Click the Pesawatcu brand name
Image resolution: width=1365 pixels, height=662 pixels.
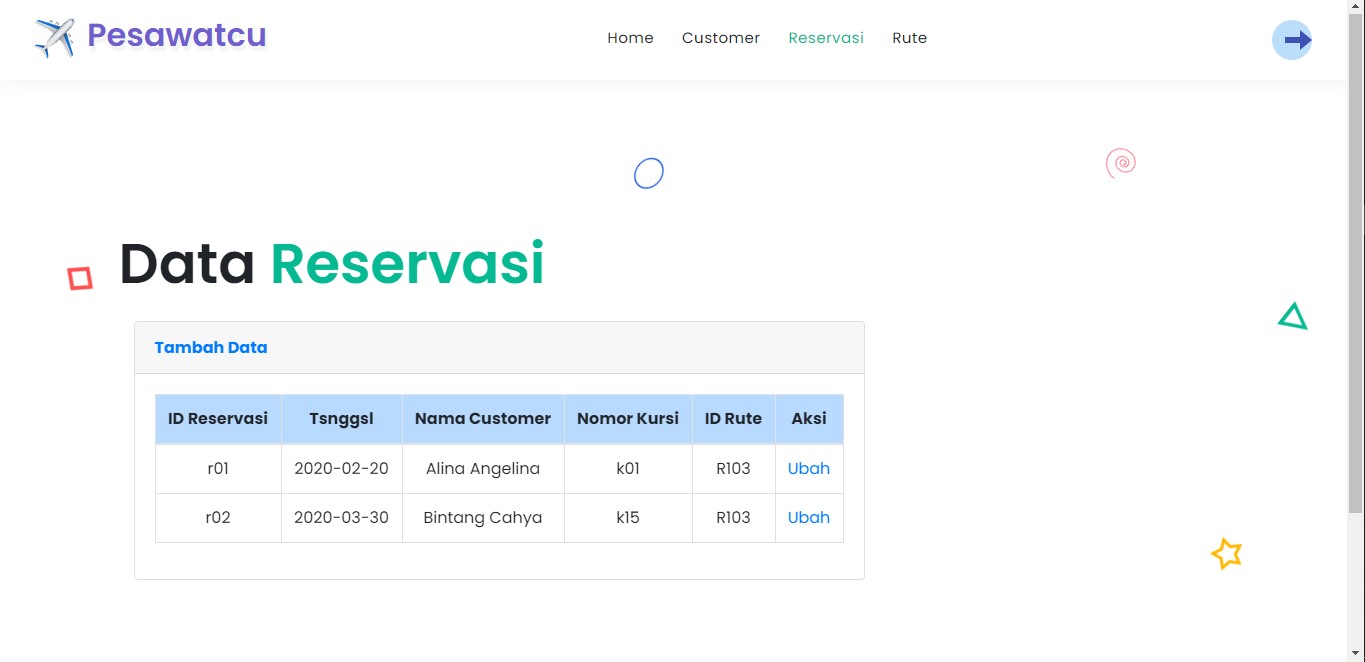pos(176,35)
